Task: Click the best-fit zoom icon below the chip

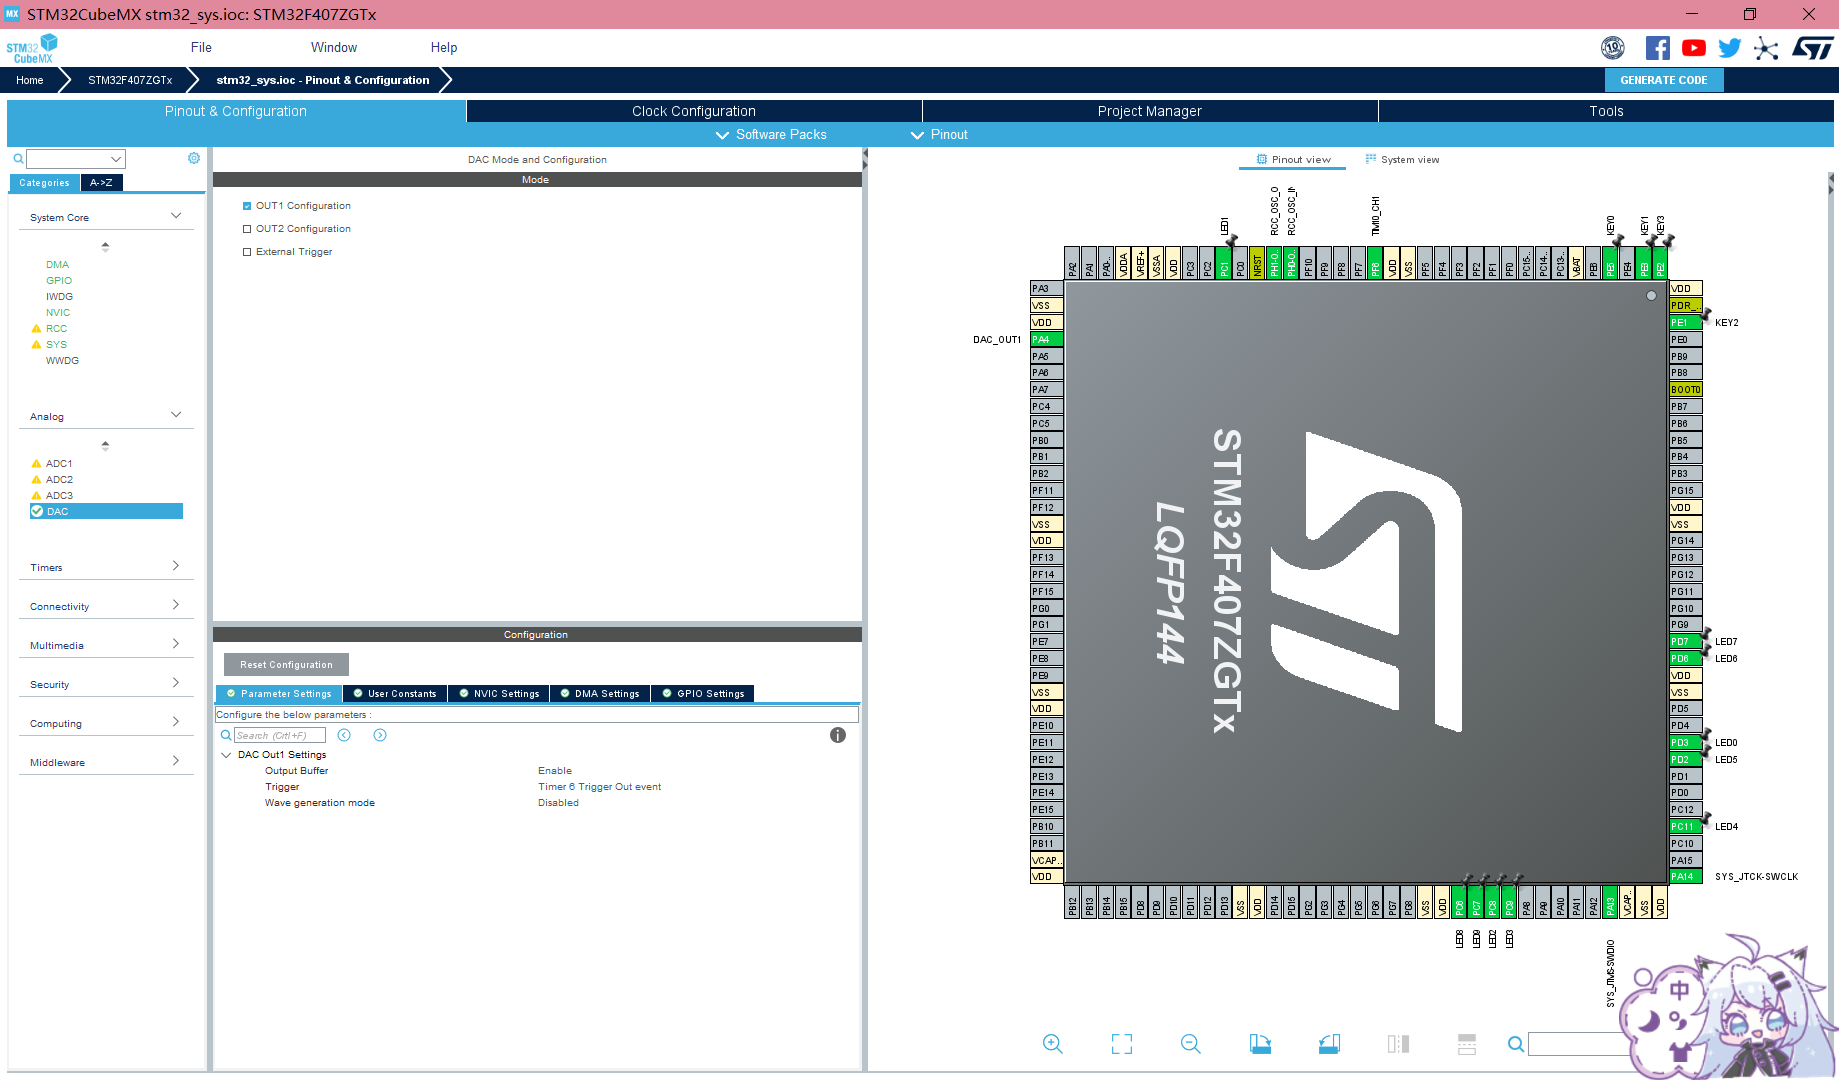Action: click(x=1121, y=1044)
